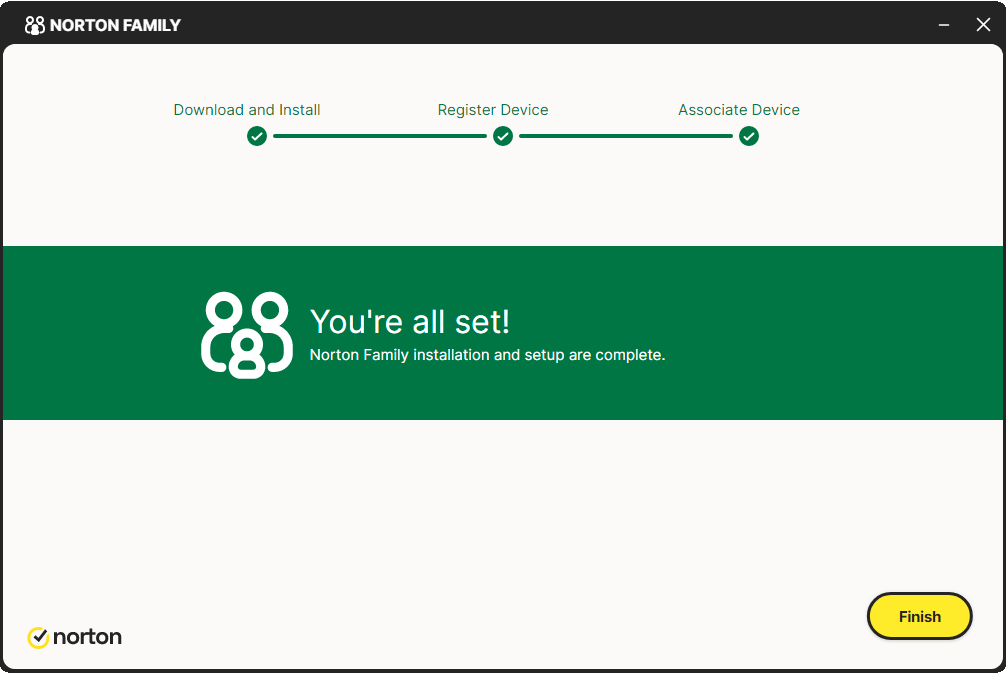
Task: Click the Register Device checkmark icon
Action: click(x=503, y=136)
